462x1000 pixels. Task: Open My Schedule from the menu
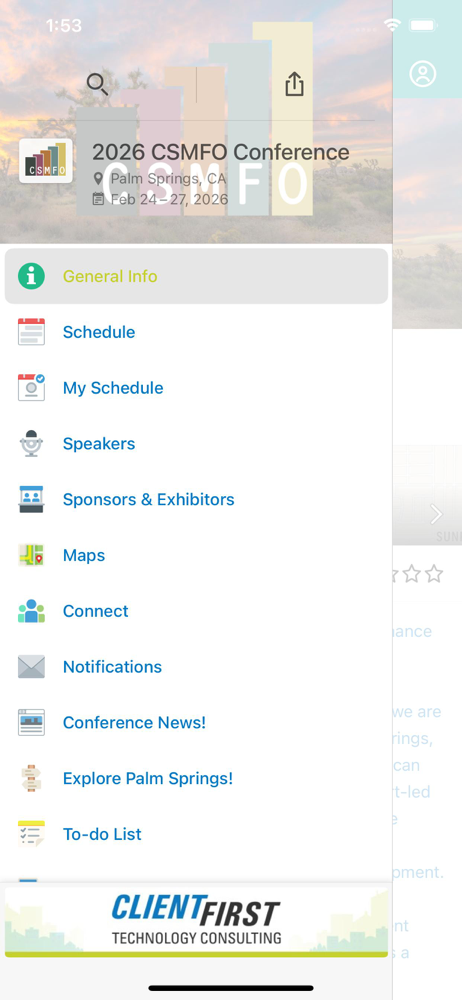click(197, 388)
